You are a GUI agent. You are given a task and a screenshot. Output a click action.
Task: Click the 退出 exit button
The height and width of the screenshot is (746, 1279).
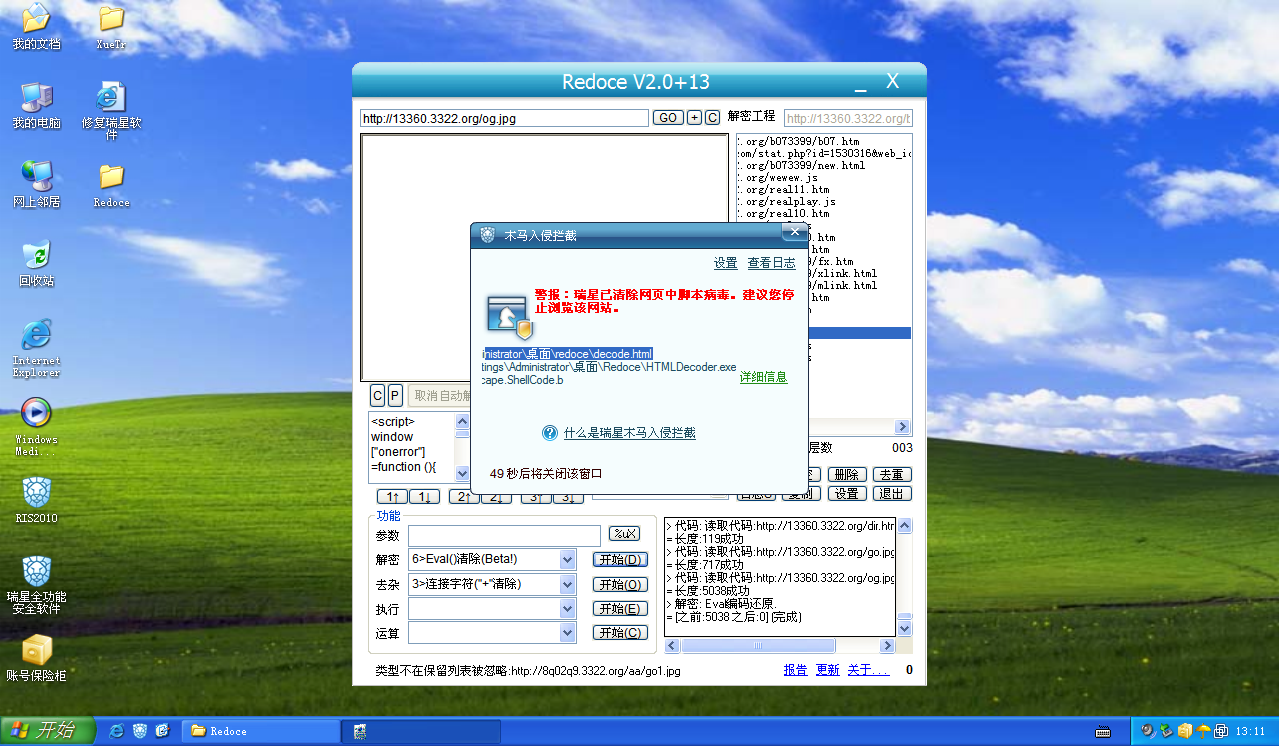[x=892, y=494]
